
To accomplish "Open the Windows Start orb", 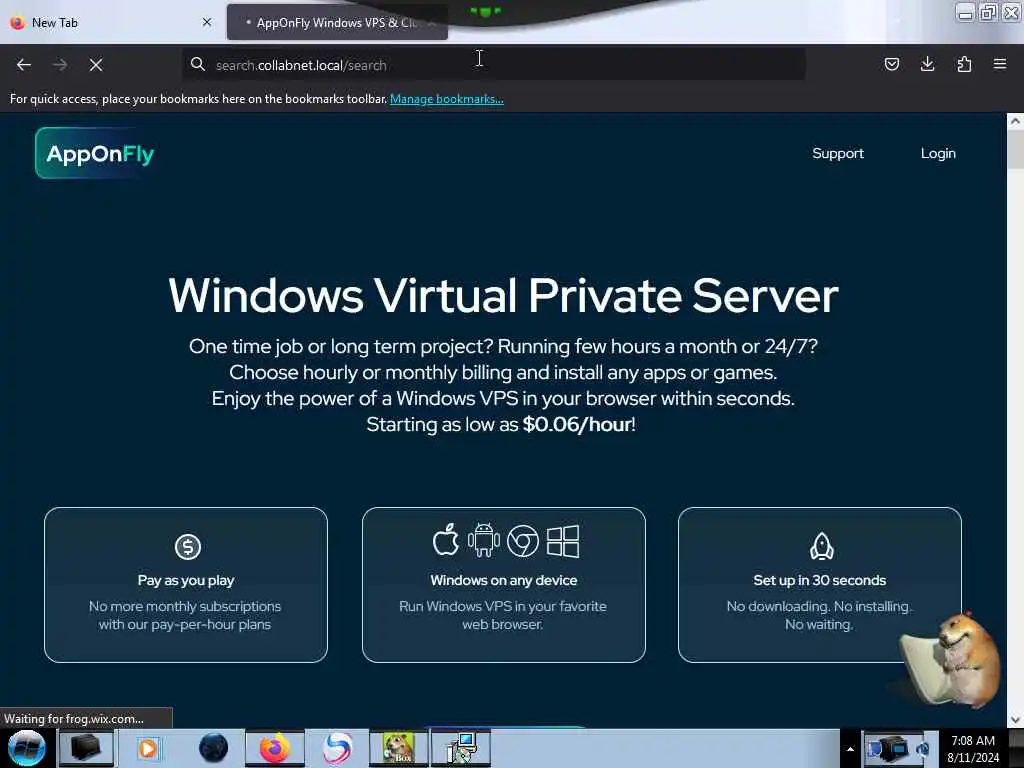I will (26, 748).
